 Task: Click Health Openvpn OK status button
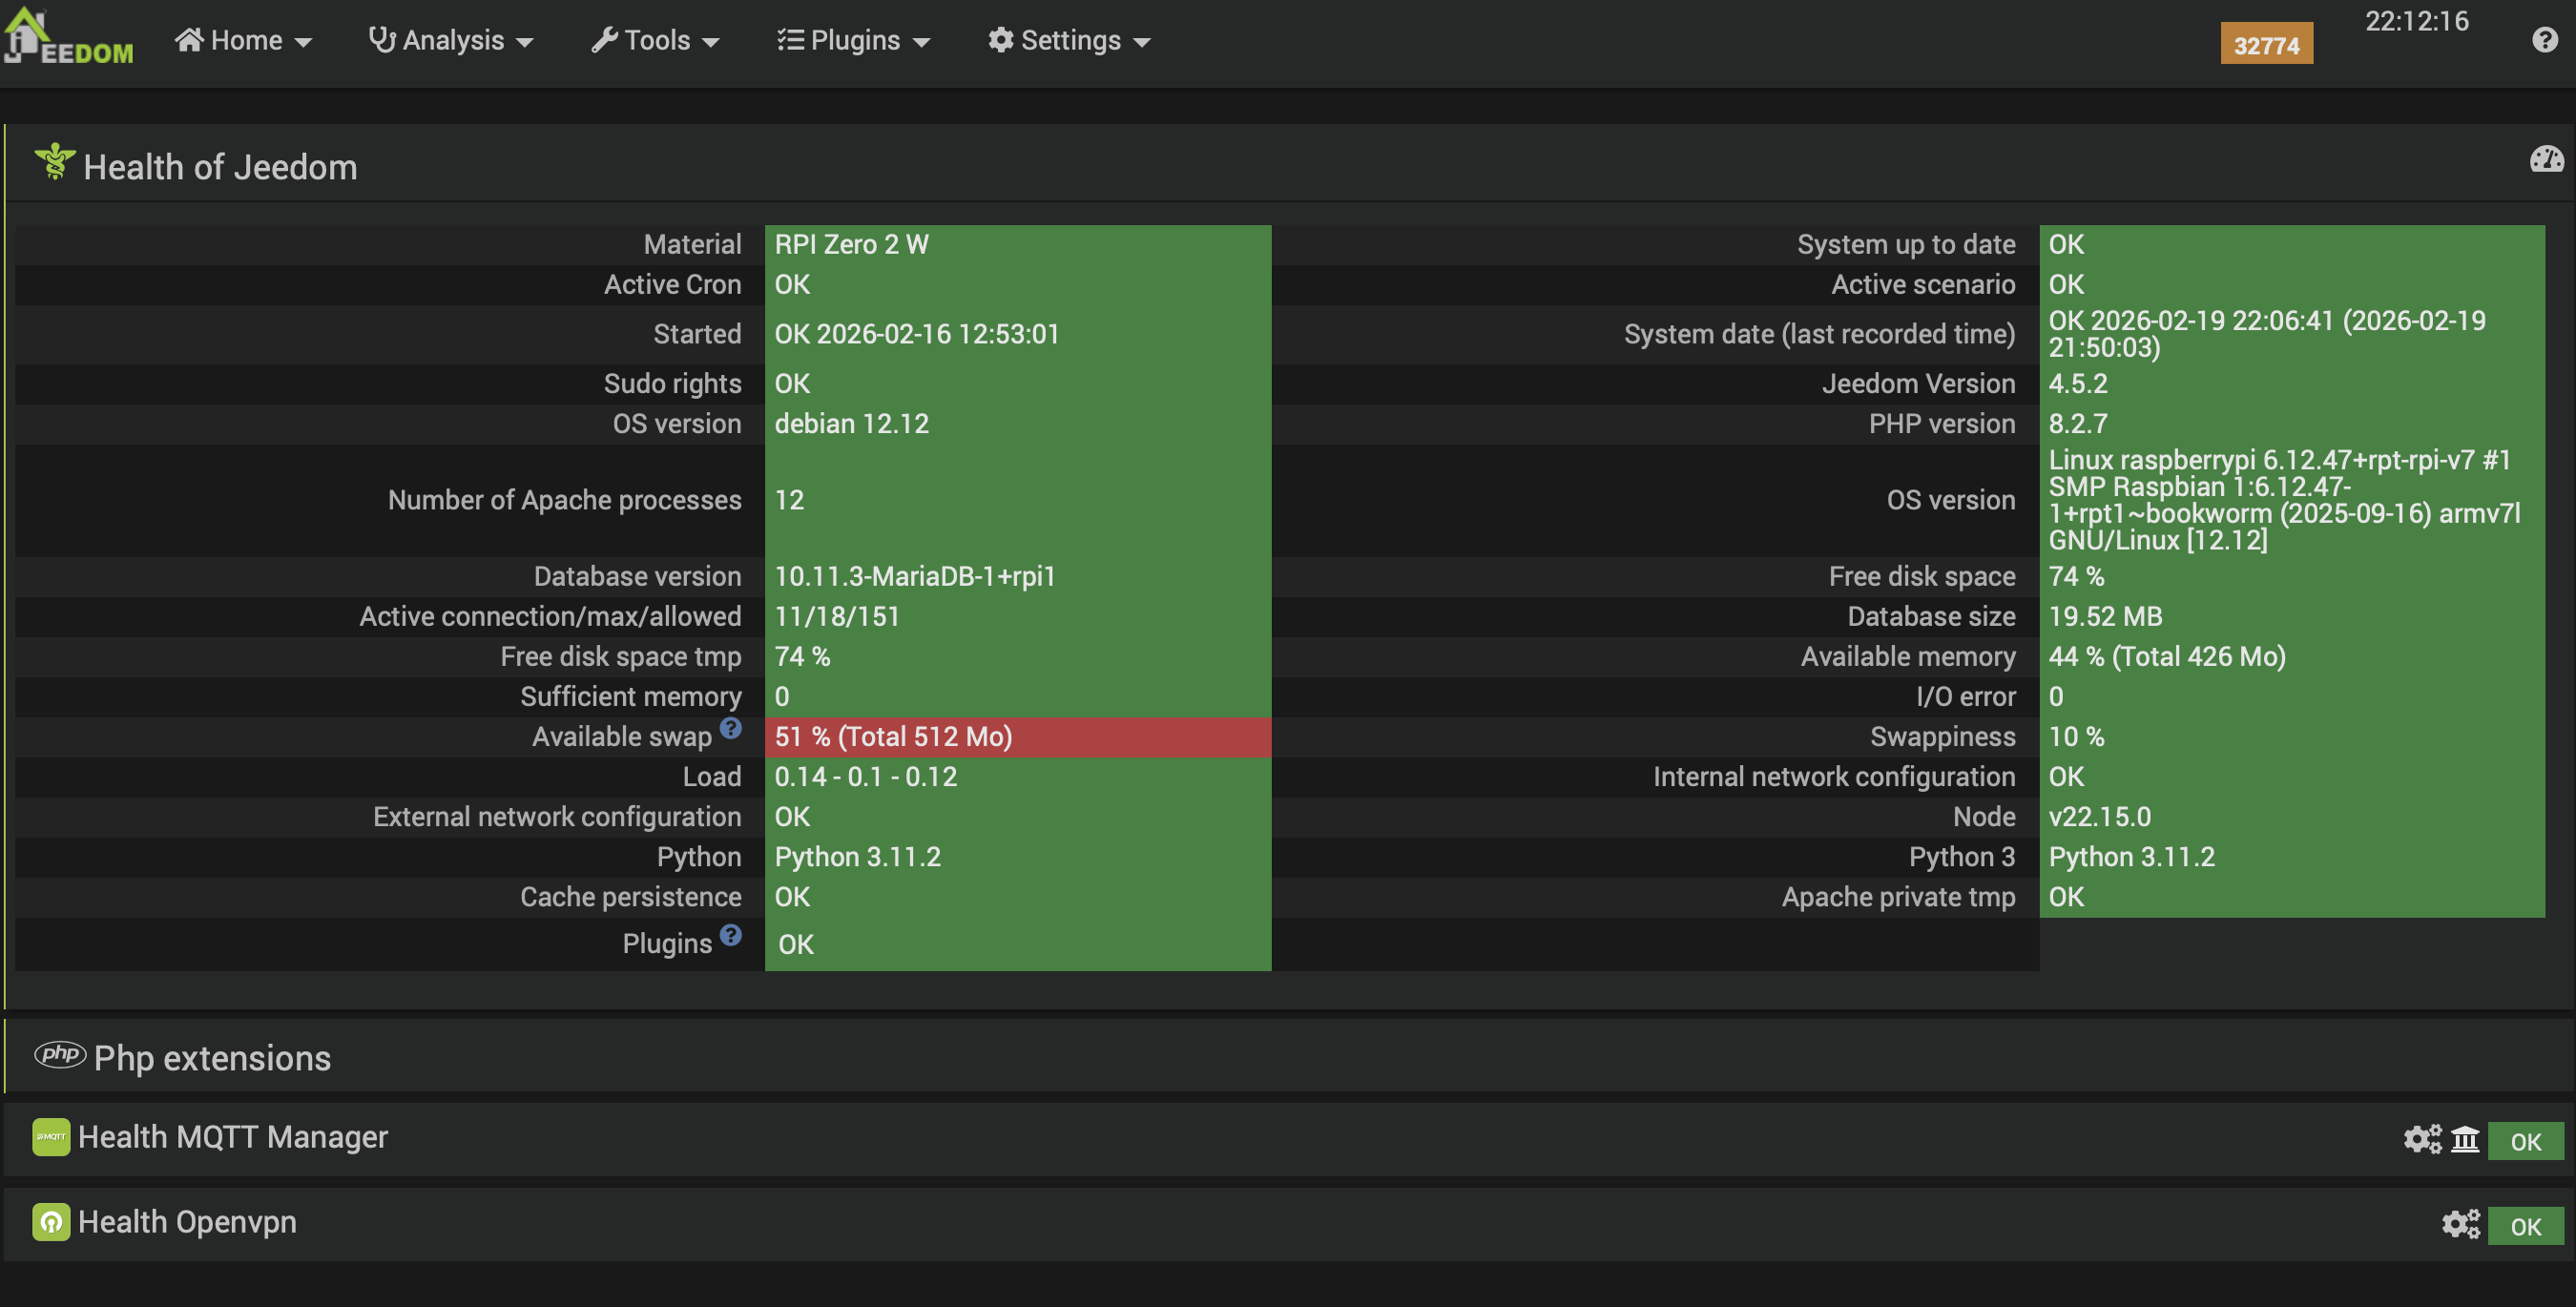click(2525, 1226)
